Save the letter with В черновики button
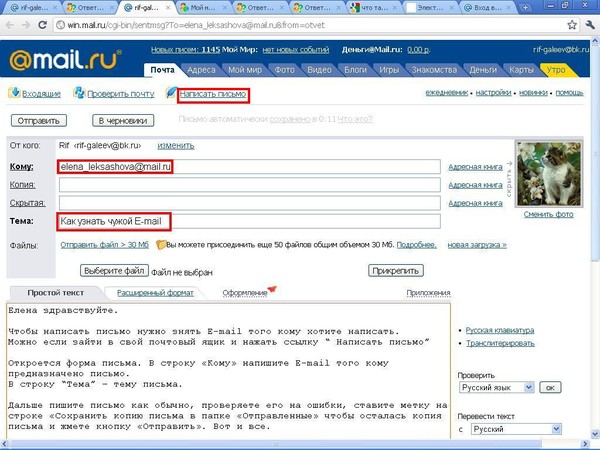The height and width of the screenshot is (450, 600). 123,121
